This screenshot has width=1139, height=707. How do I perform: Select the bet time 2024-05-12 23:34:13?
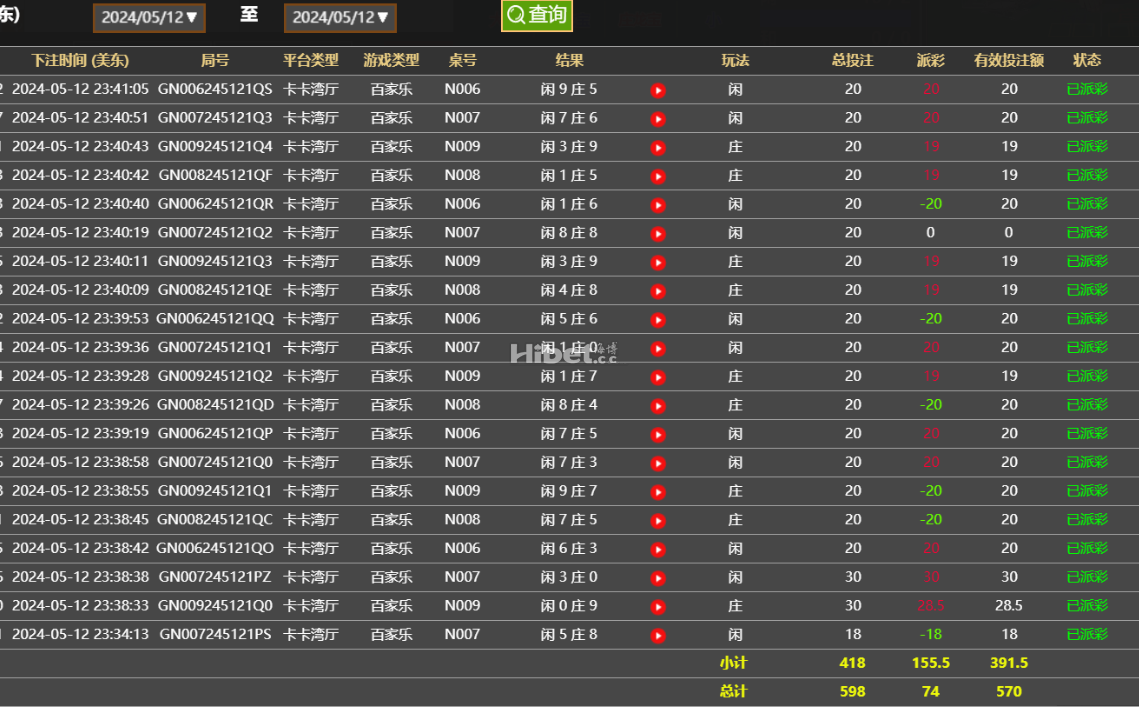[80, 634]
